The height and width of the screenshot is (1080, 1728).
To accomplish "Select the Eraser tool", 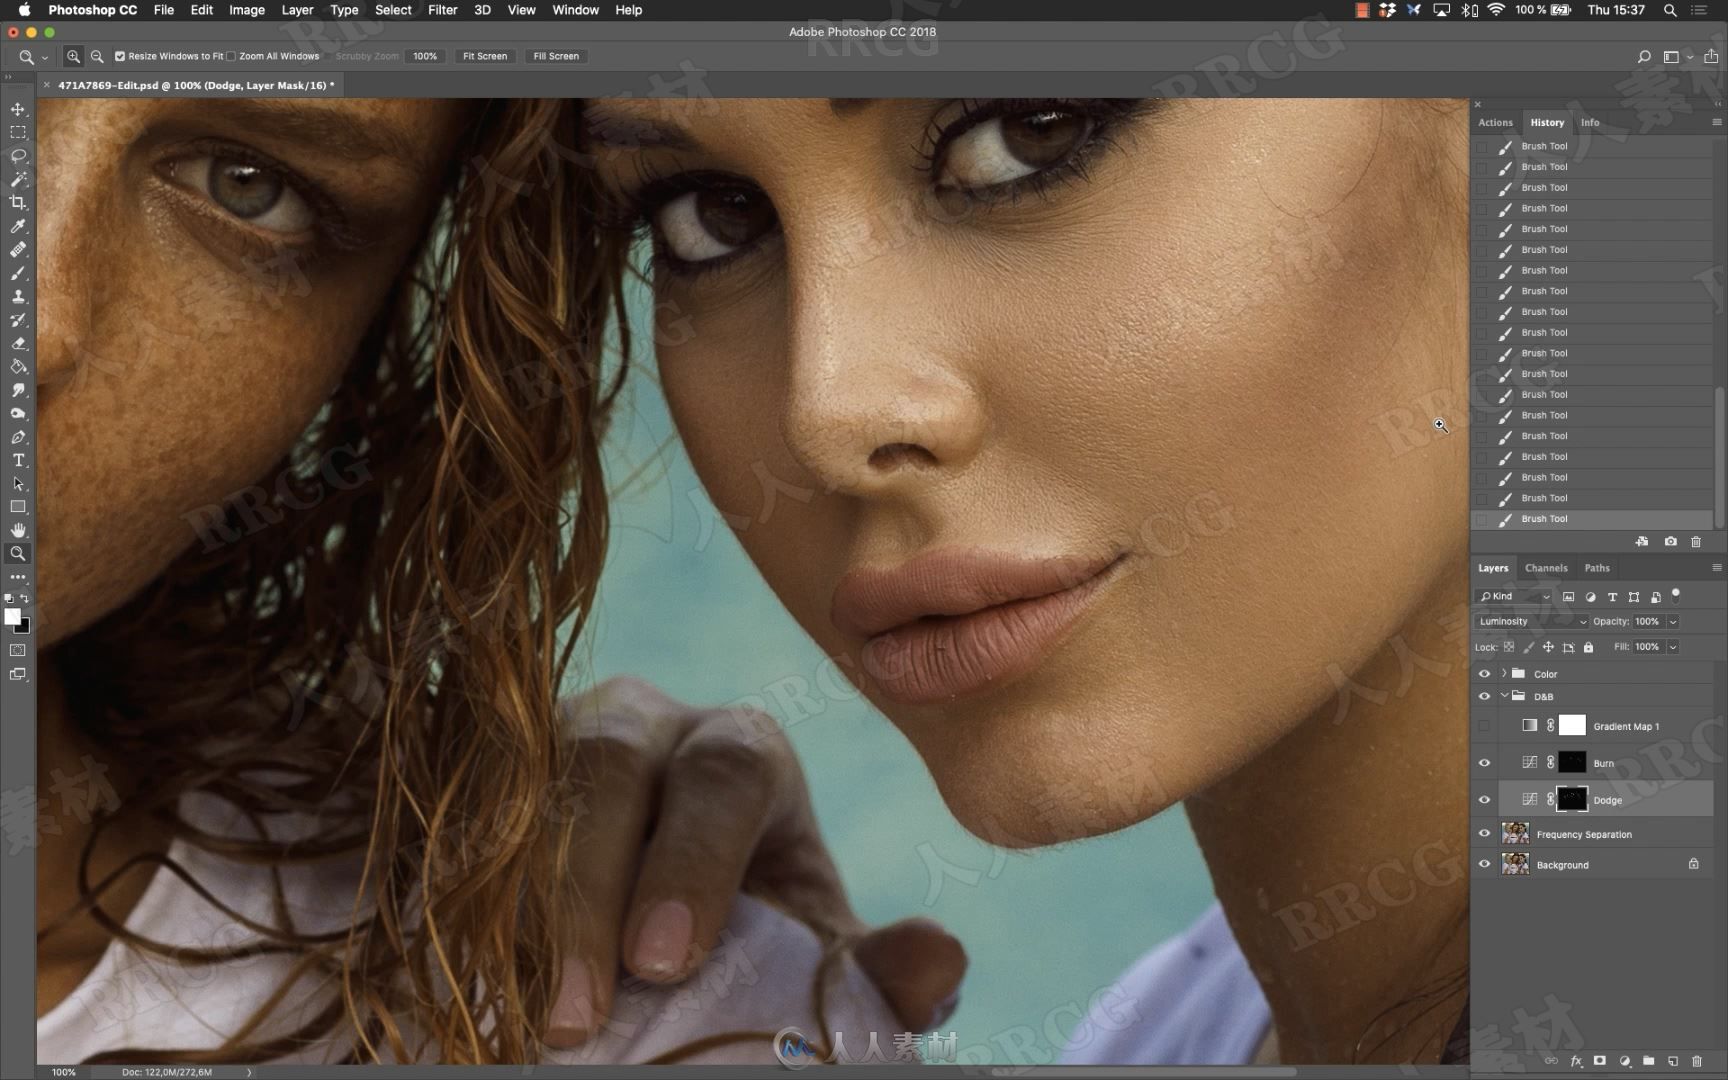I will coord(18,344).
